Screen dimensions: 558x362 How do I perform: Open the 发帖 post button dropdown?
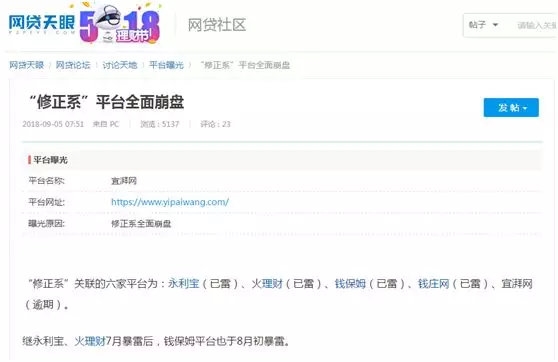click(511, 107)
